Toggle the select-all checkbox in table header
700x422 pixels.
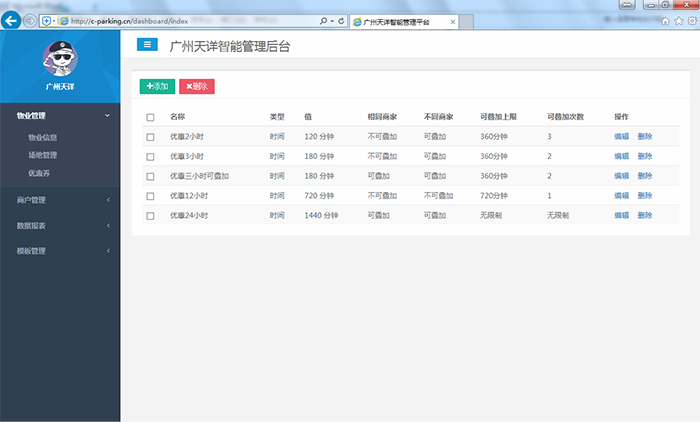pos(150,117)
